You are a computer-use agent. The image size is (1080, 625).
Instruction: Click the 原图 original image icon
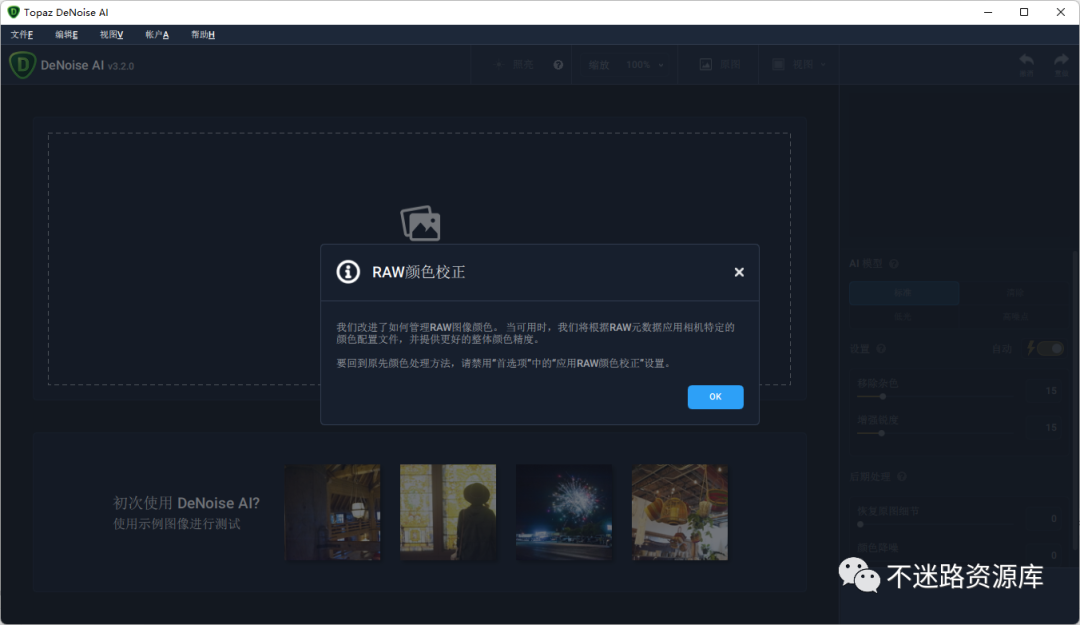[x=705, y=65]
